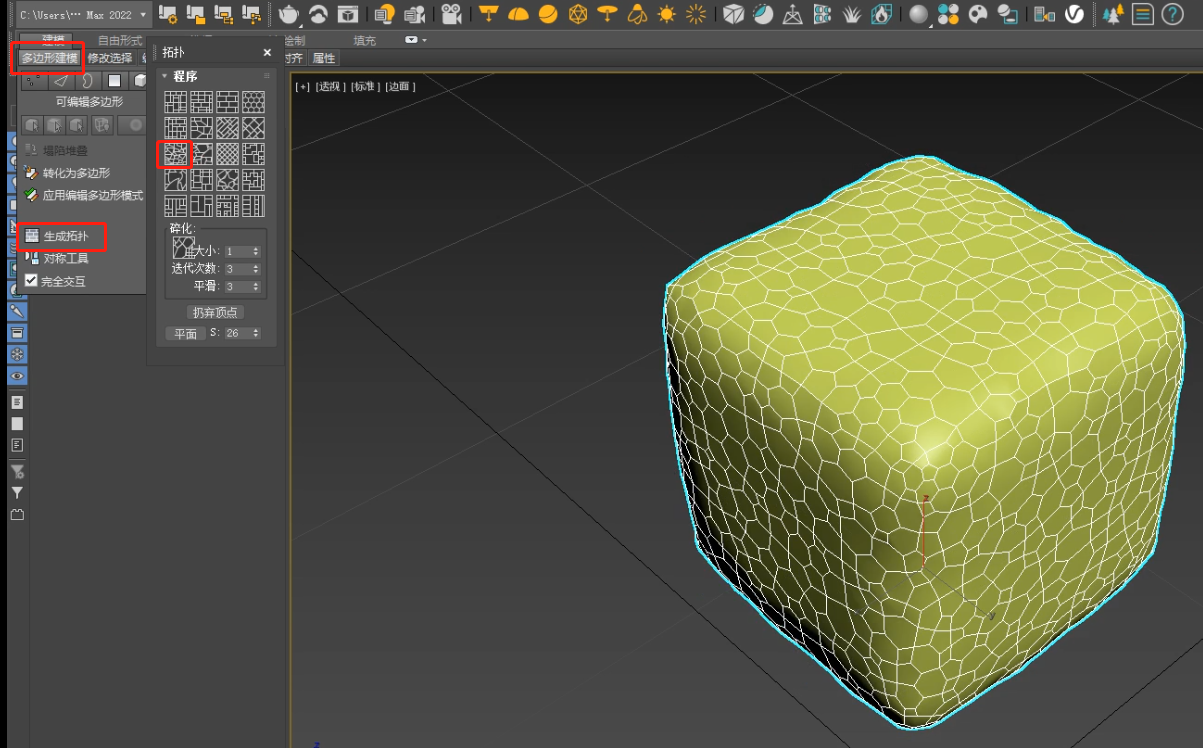The height and width of the screenshot is (748, 1203).
Task: Collapse the 程序 rollout
Action: [165, 76]
